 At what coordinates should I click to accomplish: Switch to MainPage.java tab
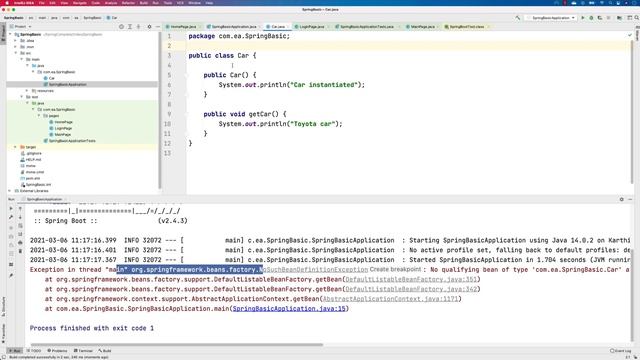point(422,27)
